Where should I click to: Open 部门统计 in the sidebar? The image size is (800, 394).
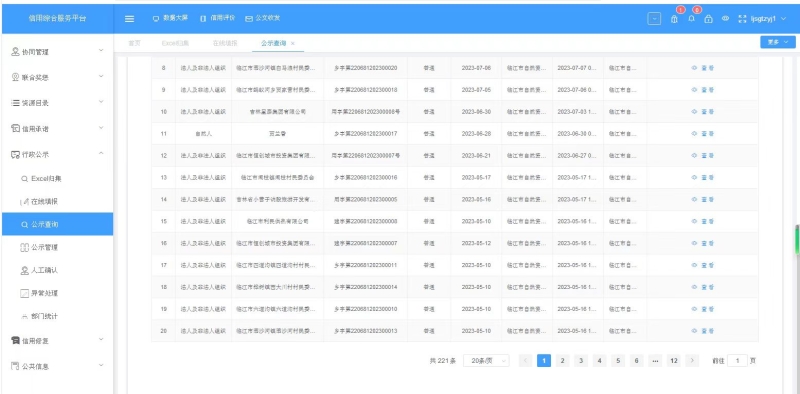[x=58, y=316]
